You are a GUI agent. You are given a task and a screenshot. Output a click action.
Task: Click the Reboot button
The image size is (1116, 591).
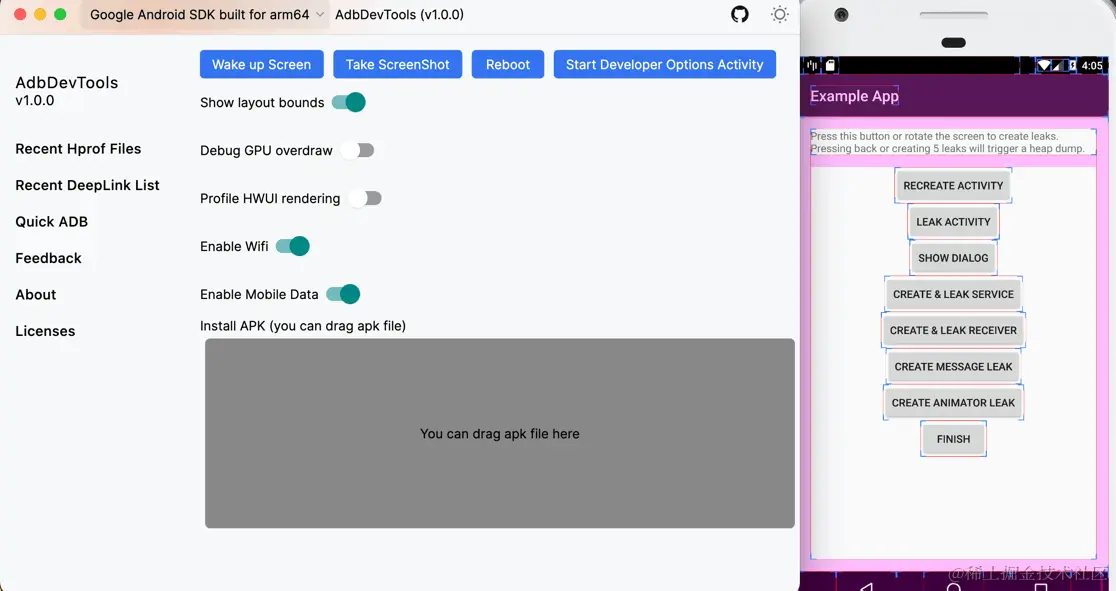tap(507, 64)
